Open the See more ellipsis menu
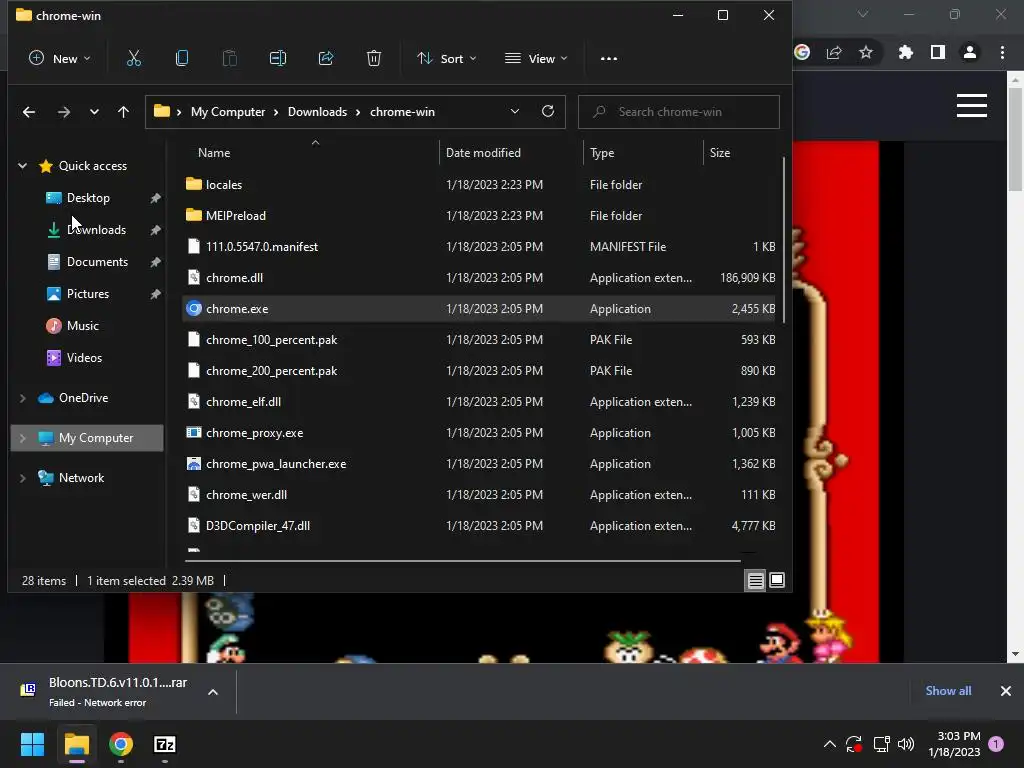The height and width of the screenshot is (768, 1024). tap(609, 59)
